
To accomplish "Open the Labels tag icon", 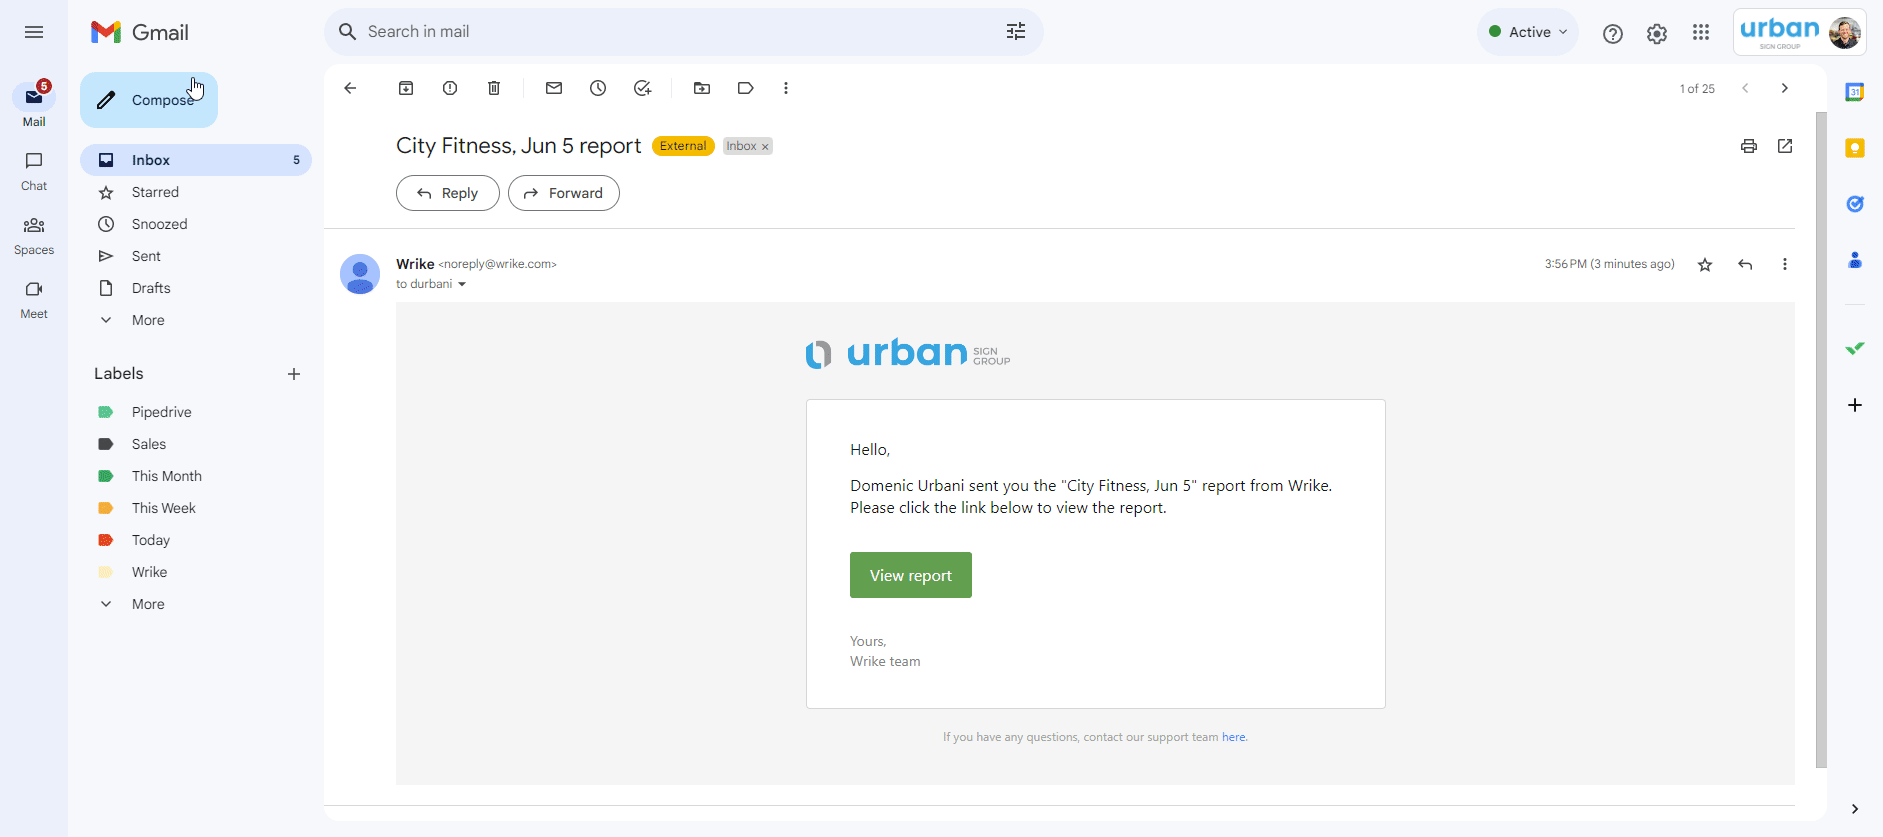I will pyautogui.click(x=746, y=88).
